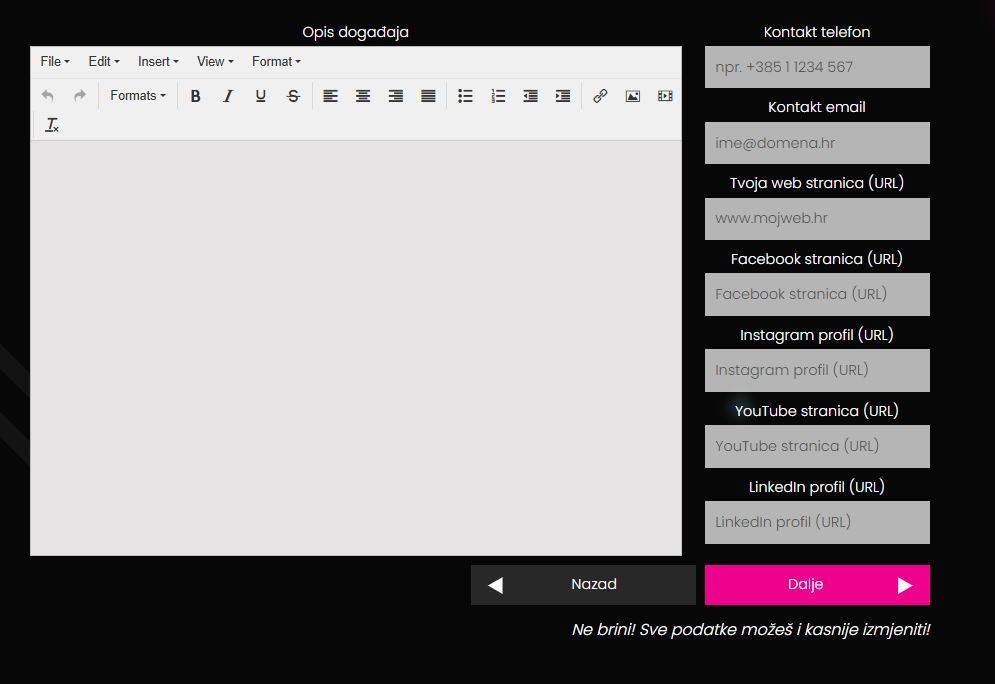The height and width of the screenshot is (684, 995).
Task: Apply italic formatting
Action: (x=228, y=96)
